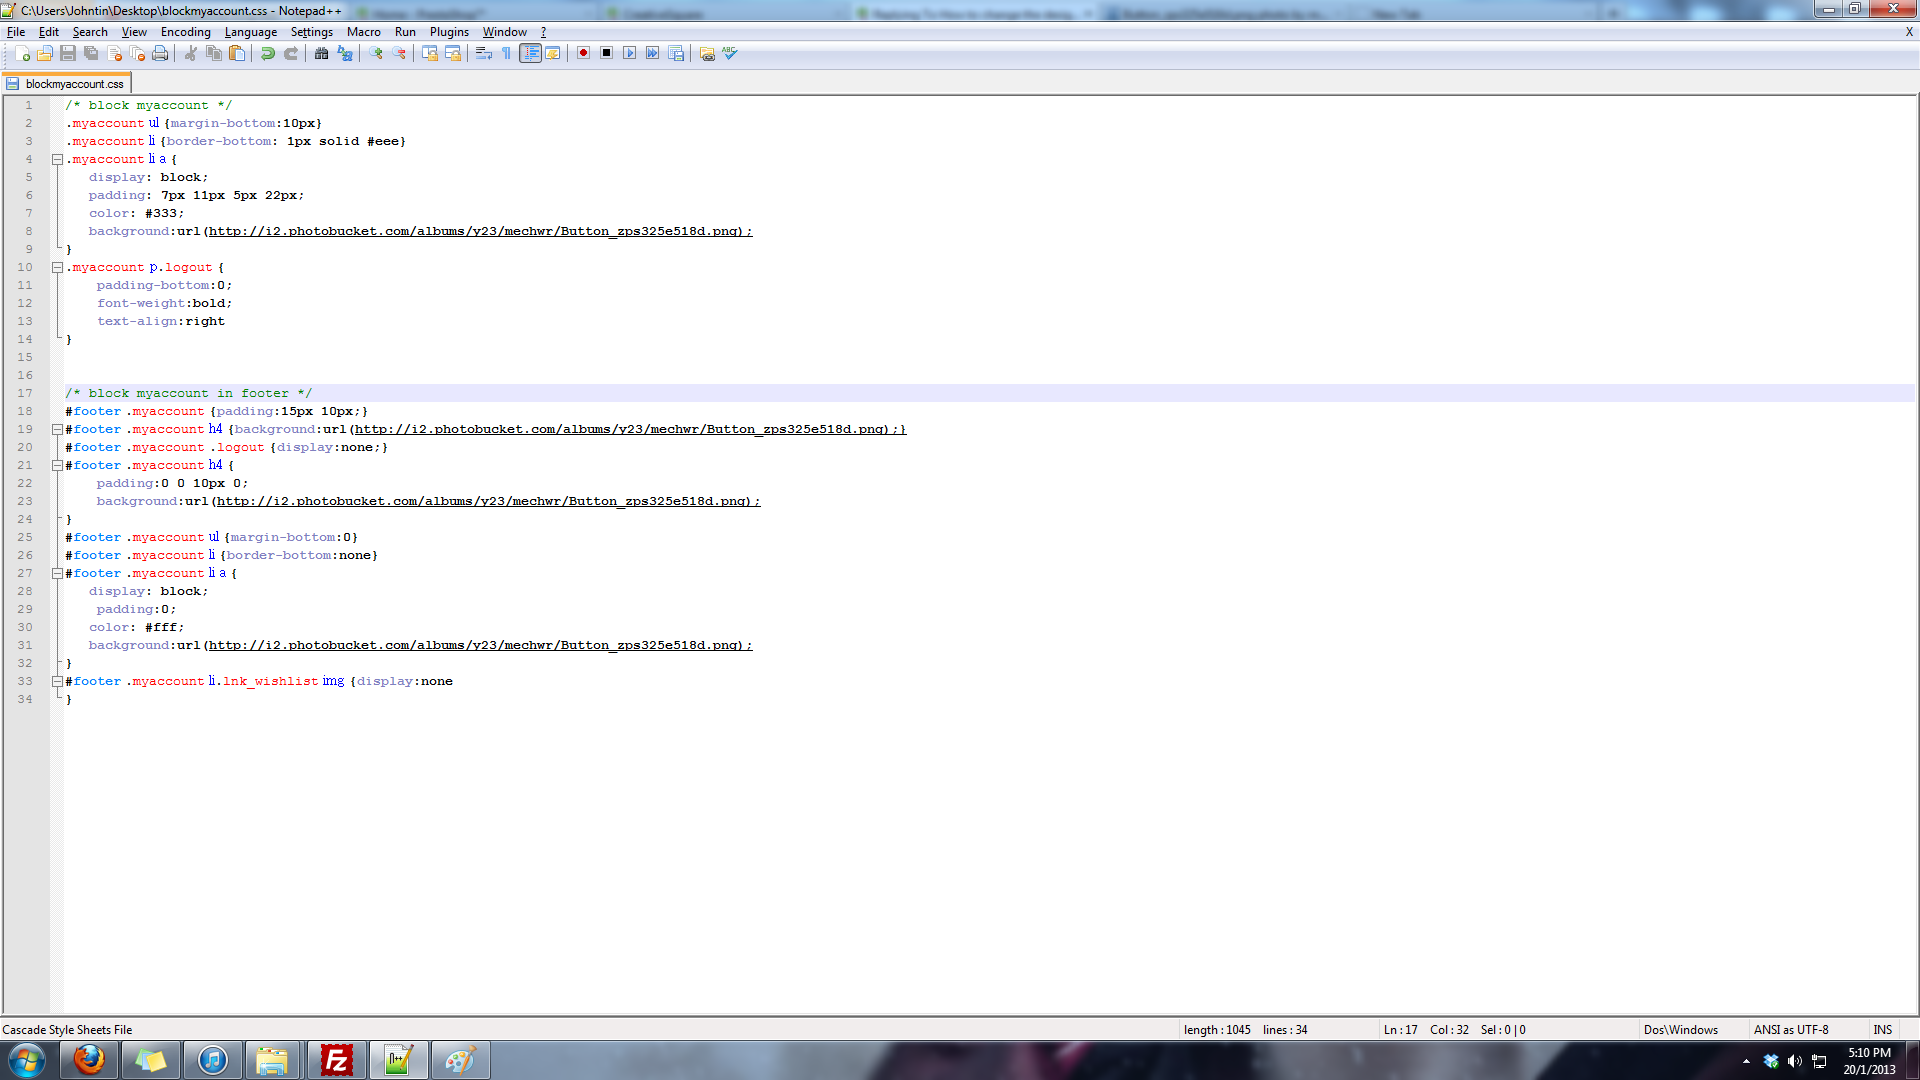Click the Zoom in magnifier icon
The image size is (1920, 1080).
(x=376, y=54)
